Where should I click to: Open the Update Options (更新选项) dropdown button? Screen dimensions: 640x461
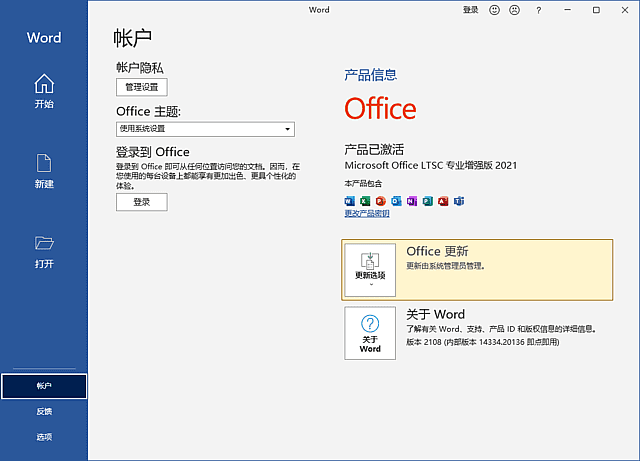370,270
